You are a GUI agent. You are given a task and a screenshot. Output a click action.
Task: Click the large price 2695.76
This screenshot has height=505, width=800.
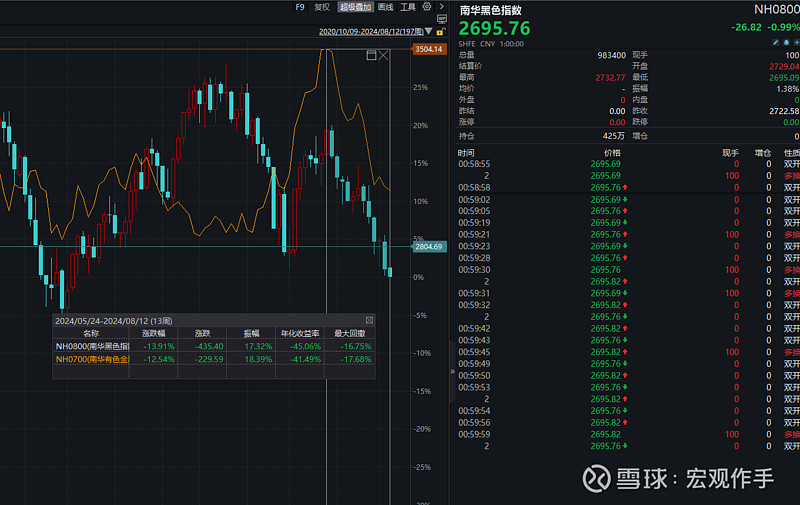[494, 29]
